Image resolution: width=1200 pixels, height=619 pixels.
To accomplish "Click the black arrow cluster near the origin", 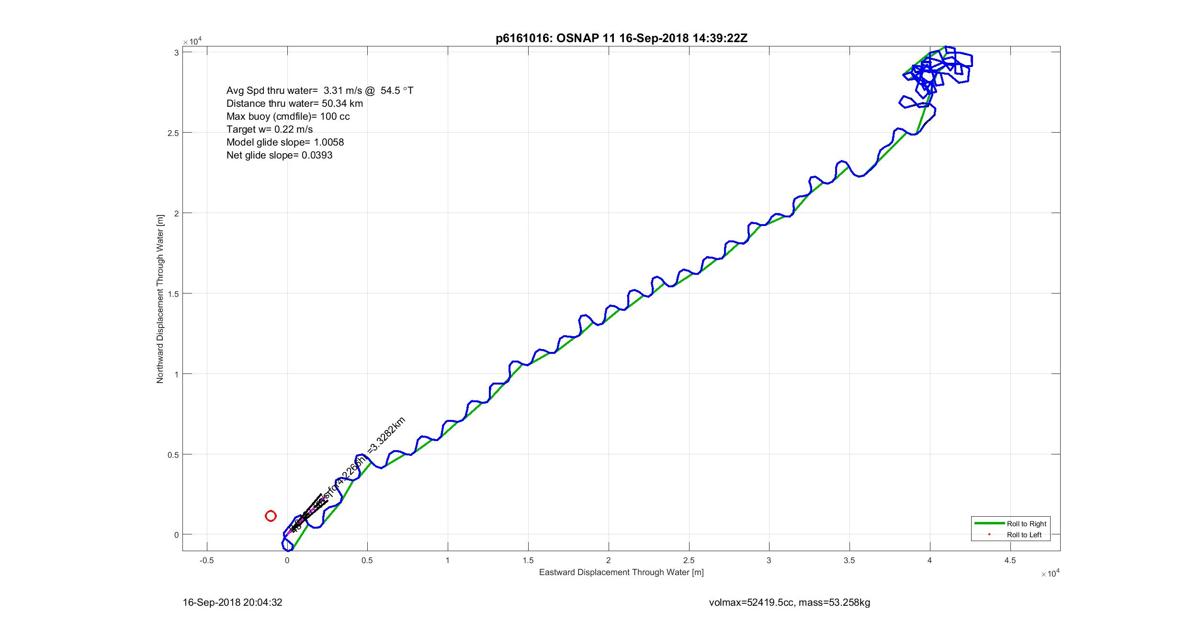I will [x=308, y=511].
